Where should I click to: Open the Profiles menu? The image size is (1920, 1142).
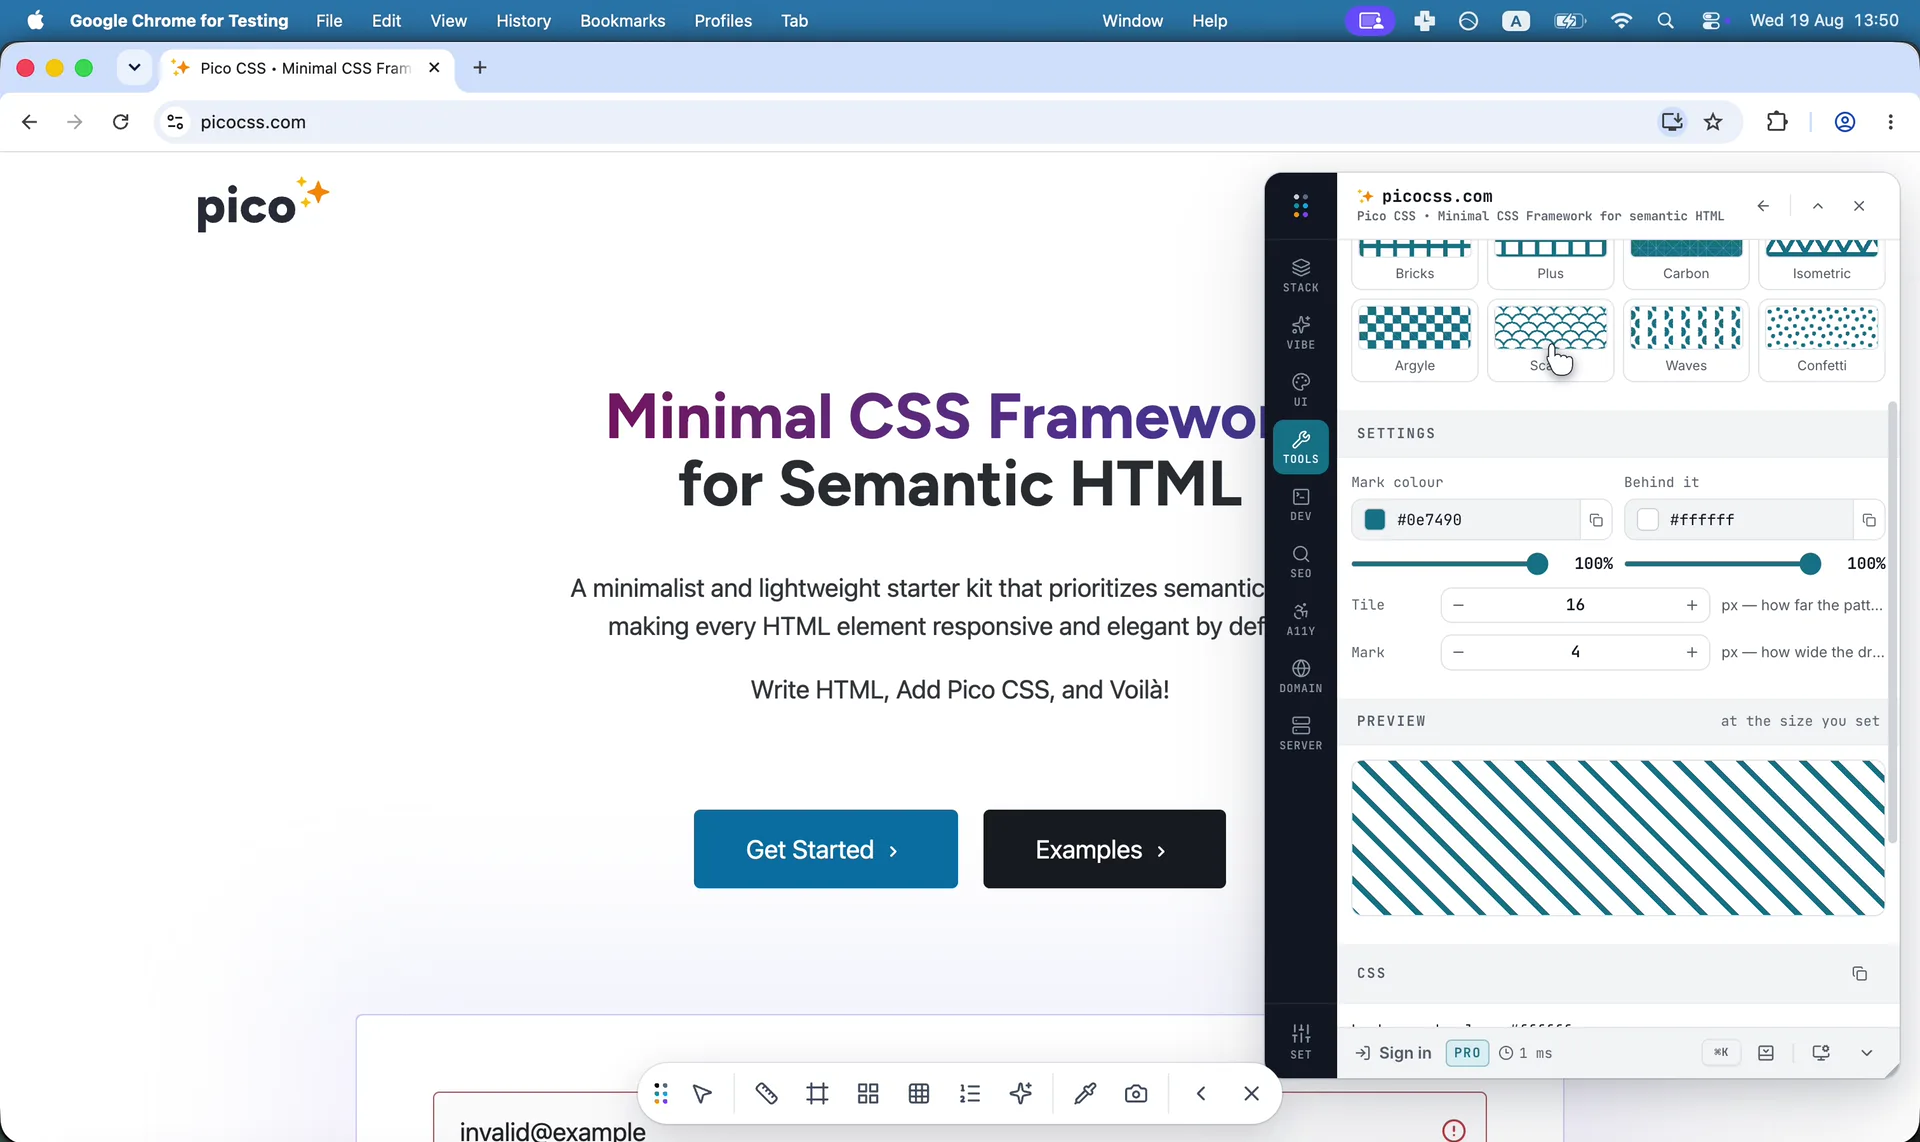(723, 21)
